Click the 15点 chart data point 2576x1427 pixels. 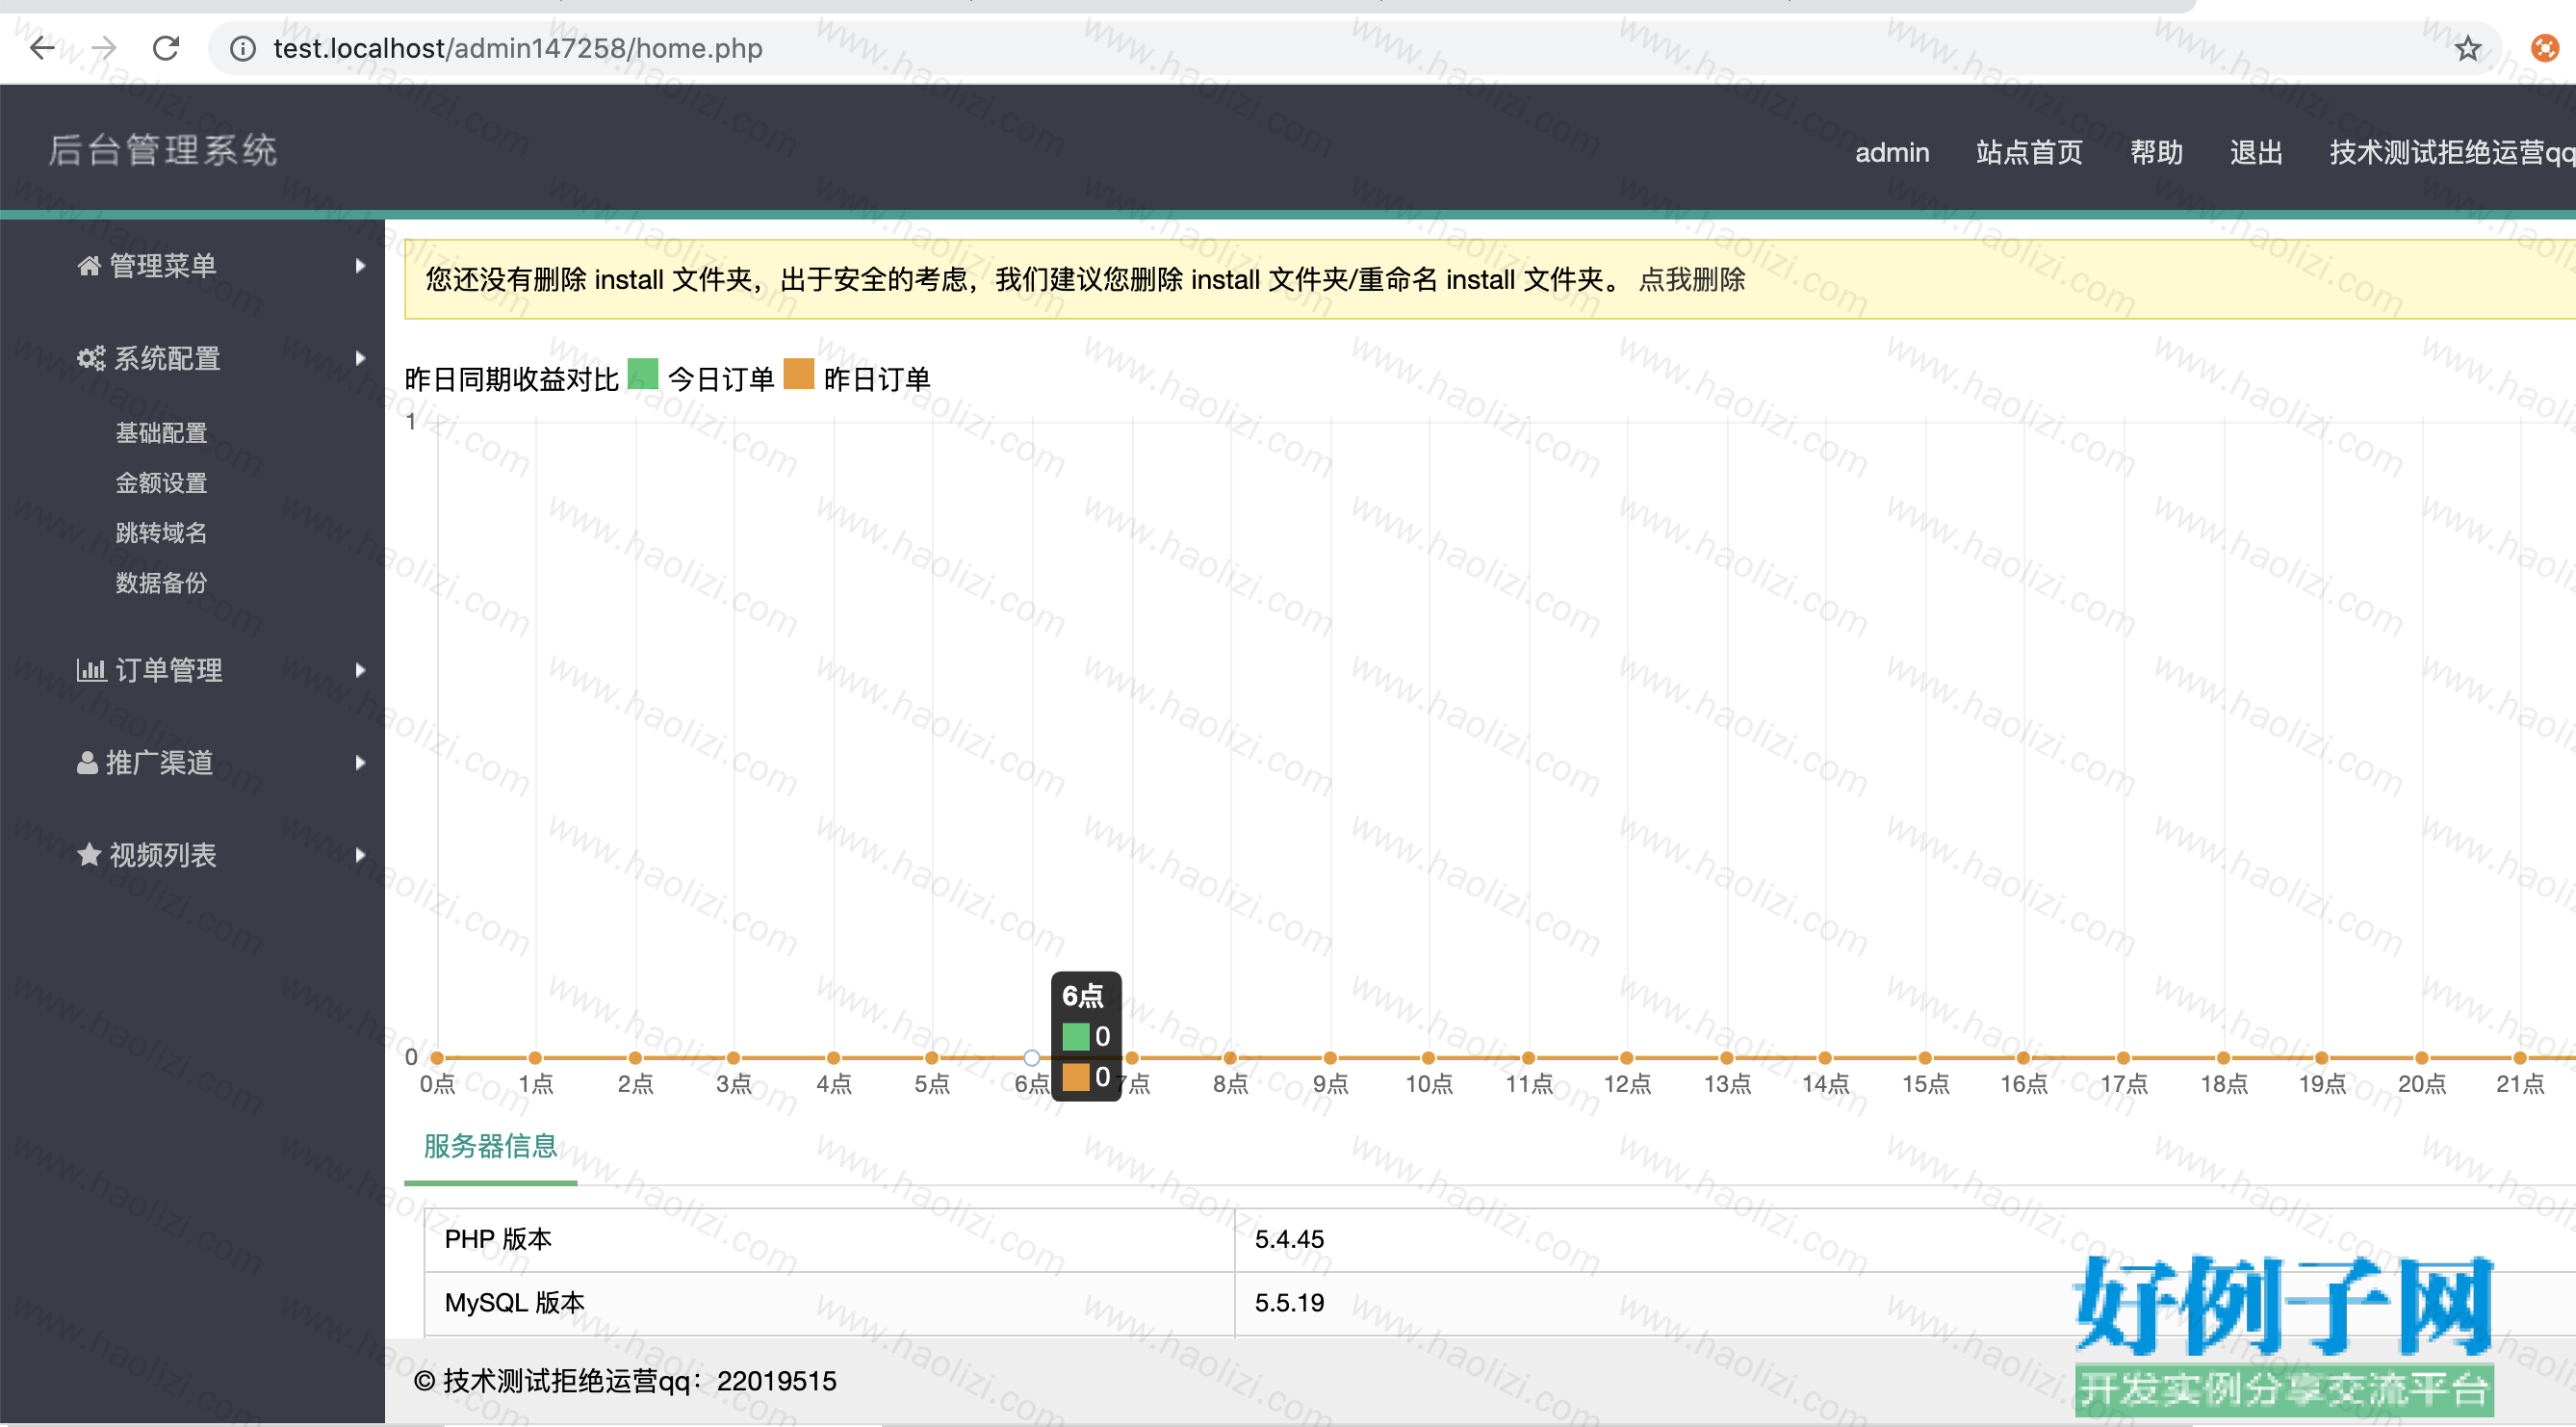pyautogui.click(x=1925, y=1058)
